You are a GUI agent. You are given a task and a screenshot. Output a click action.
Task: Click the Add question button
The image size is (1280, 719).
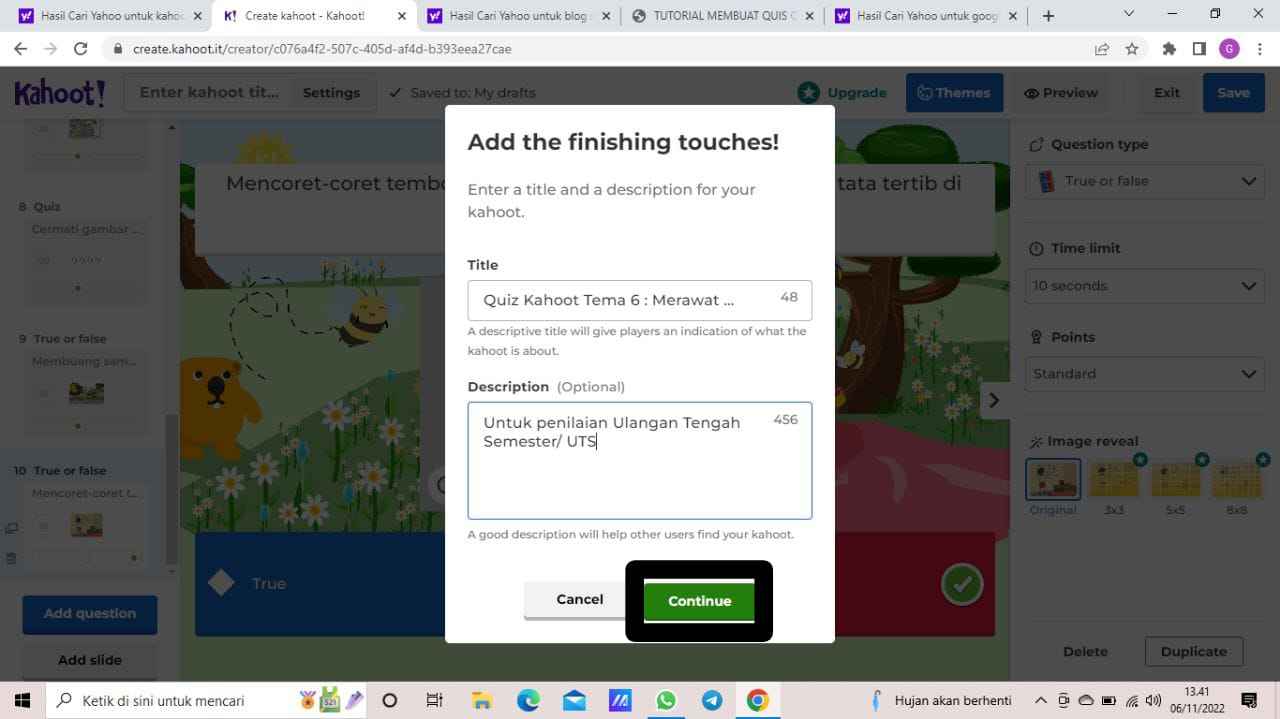coord(90,614)
